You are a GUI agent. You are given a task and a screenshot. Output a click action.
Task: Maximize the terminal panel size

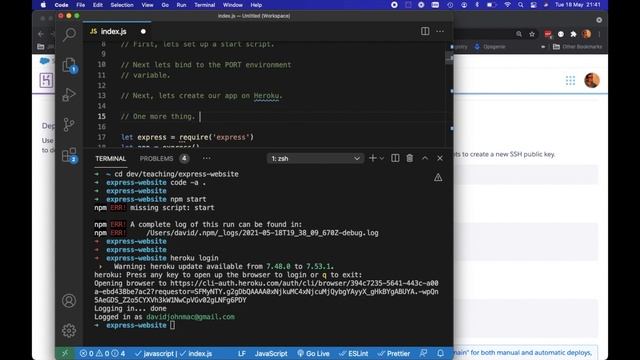(425, 158)
